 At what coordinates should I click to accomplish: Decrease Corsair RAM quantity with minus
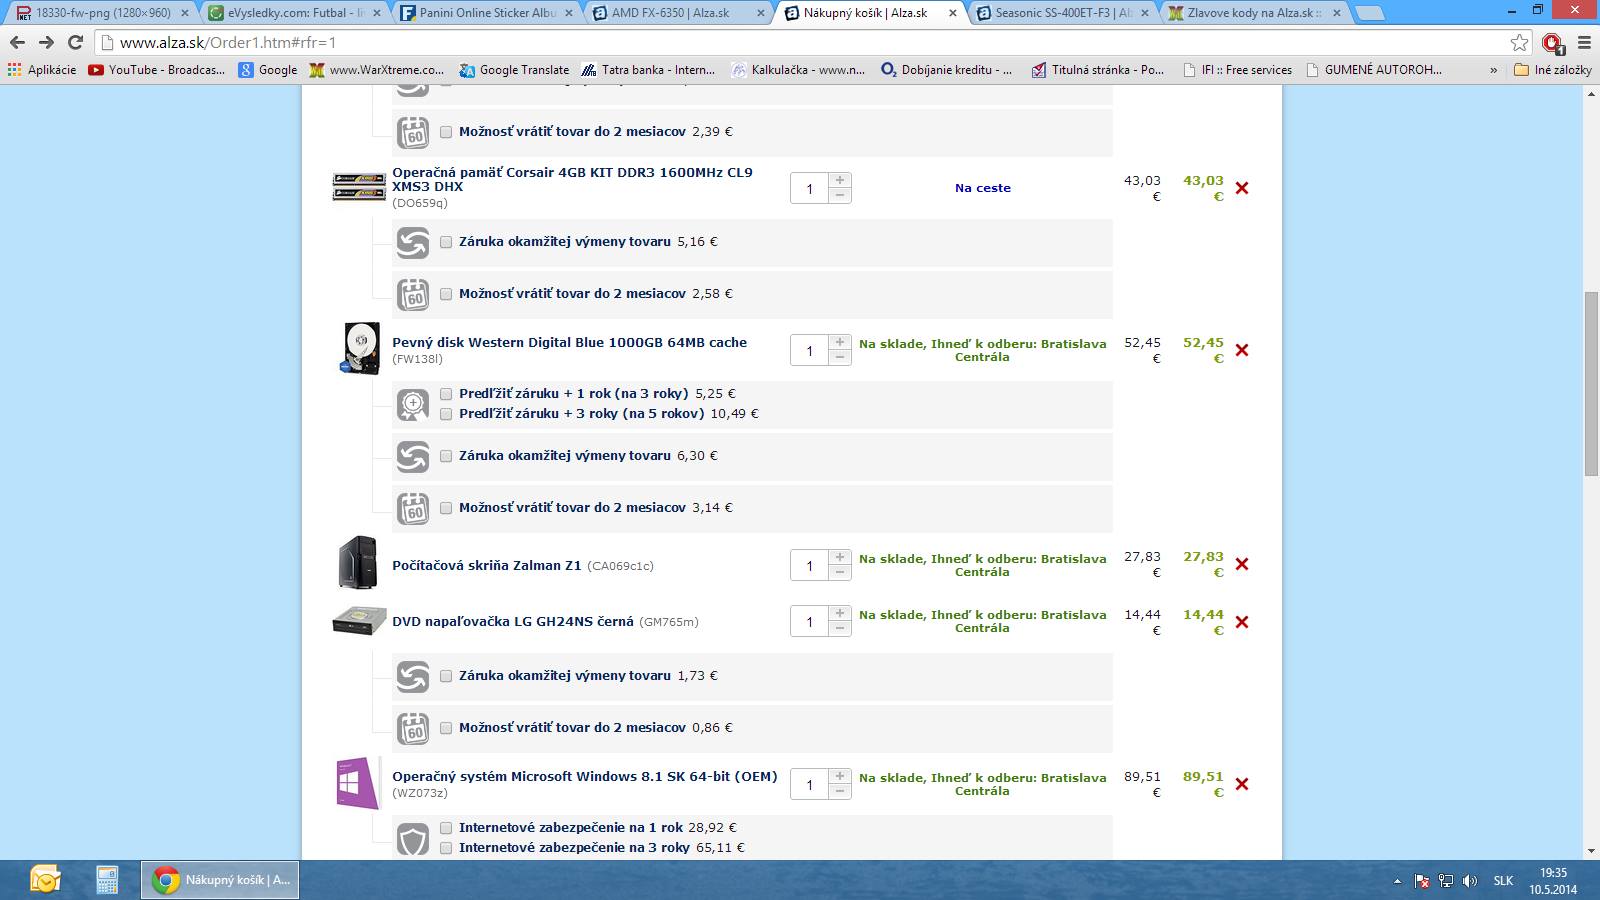pos(840,196)
